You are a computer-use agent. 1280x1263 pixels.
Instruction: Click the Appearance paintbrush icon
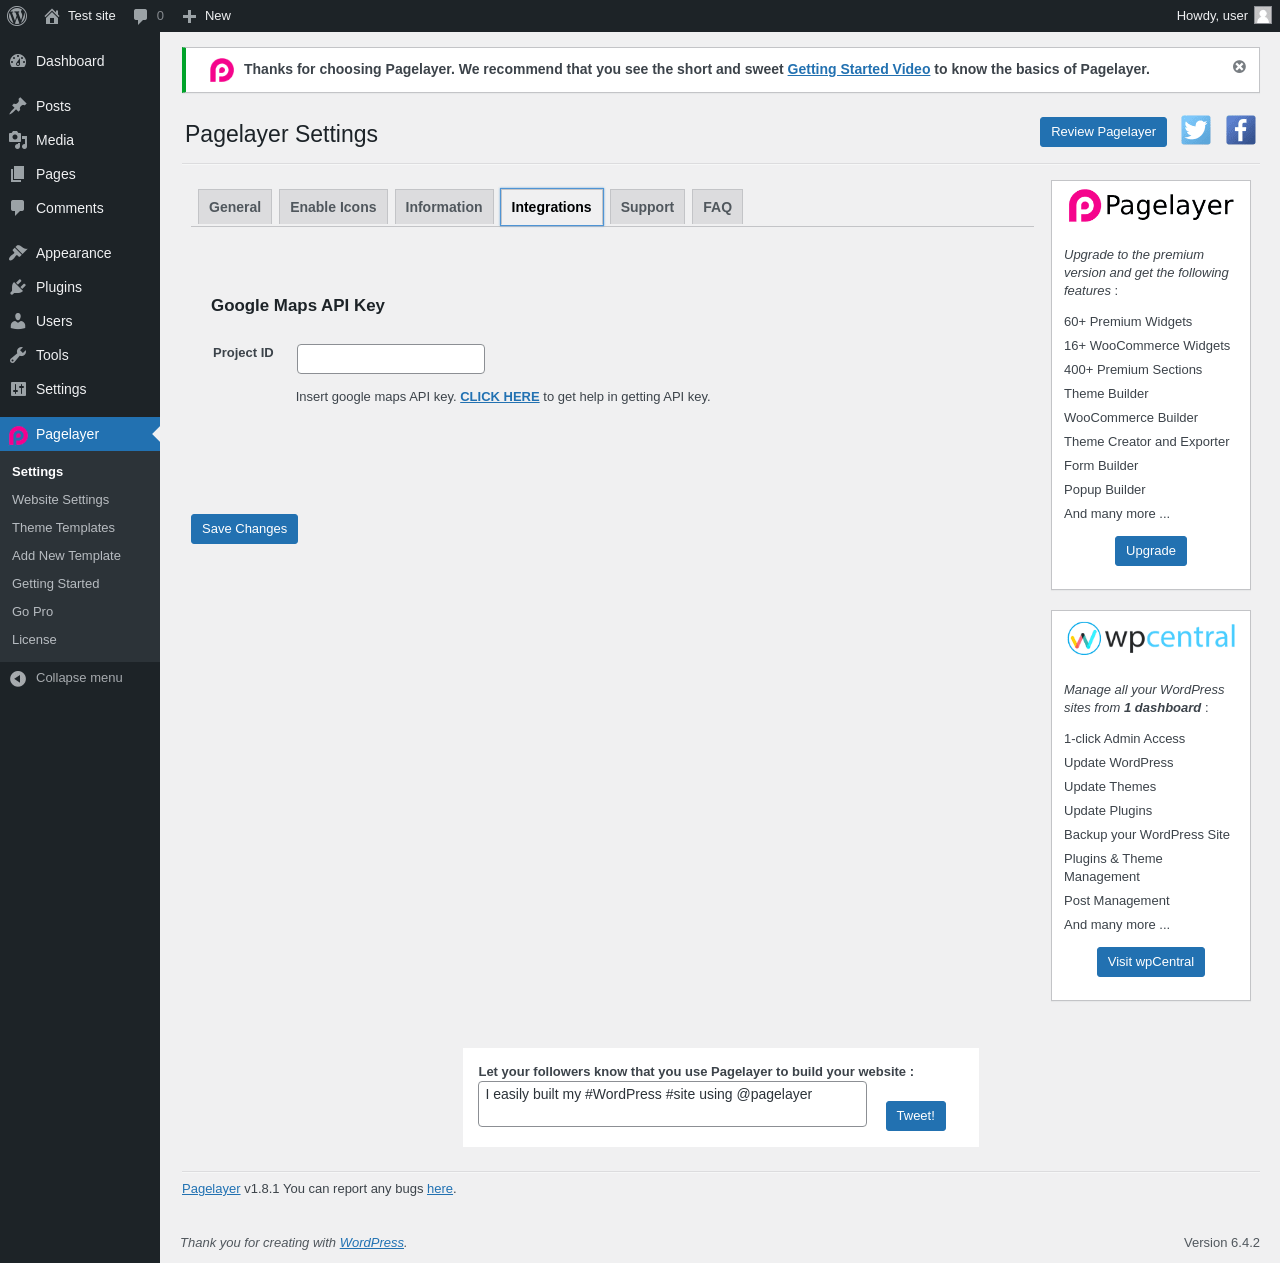[18, 253]
